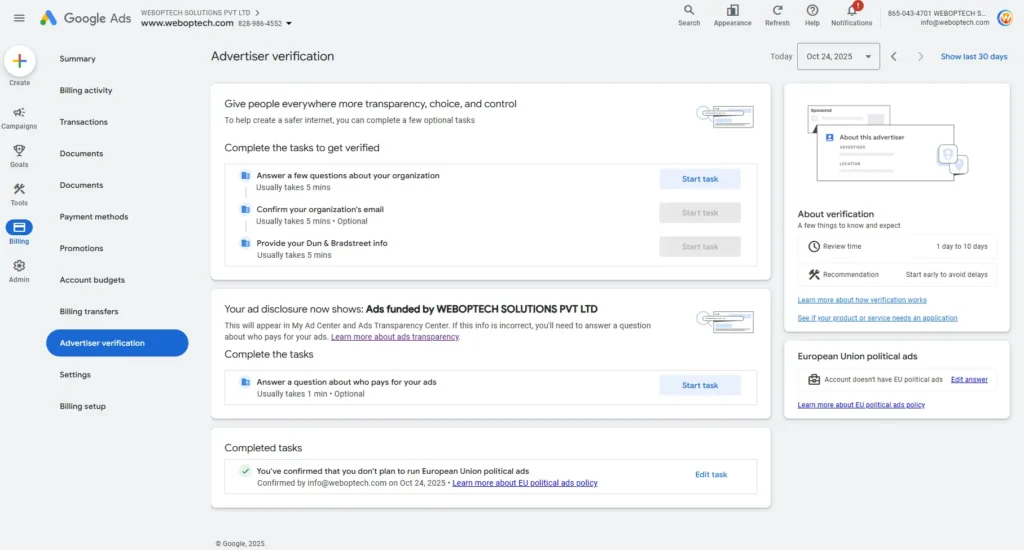Click the clock icon beside Review time
The height and width of the screenshot is (550, 1024).
(x=814, y=246)
